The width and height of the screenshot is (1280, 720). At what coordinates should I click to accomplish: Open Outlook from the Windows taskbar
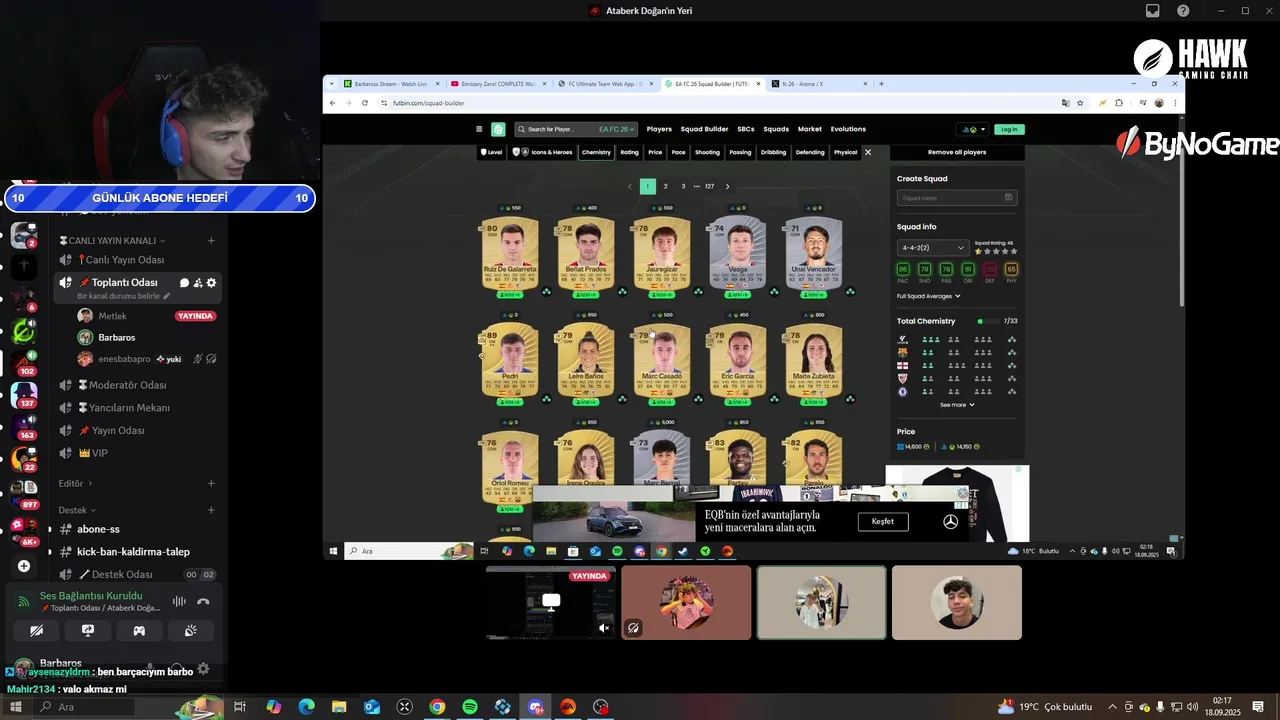372,707
